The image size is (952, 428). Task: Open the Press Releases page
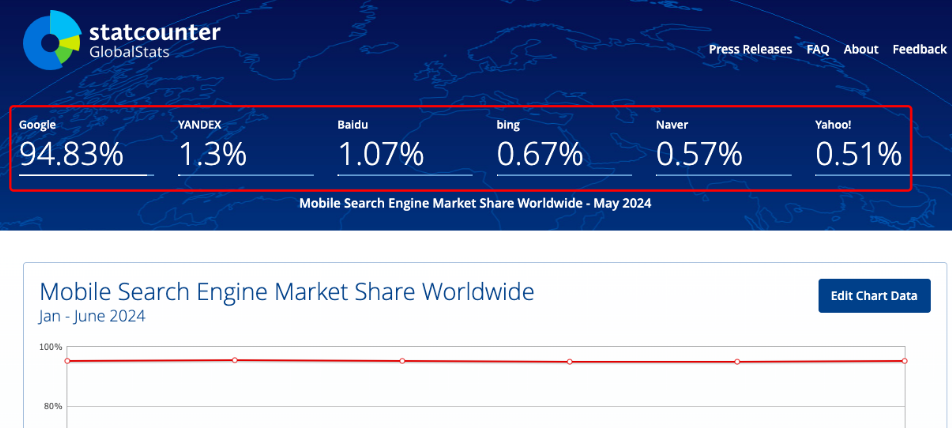click(x=750, y=49)
